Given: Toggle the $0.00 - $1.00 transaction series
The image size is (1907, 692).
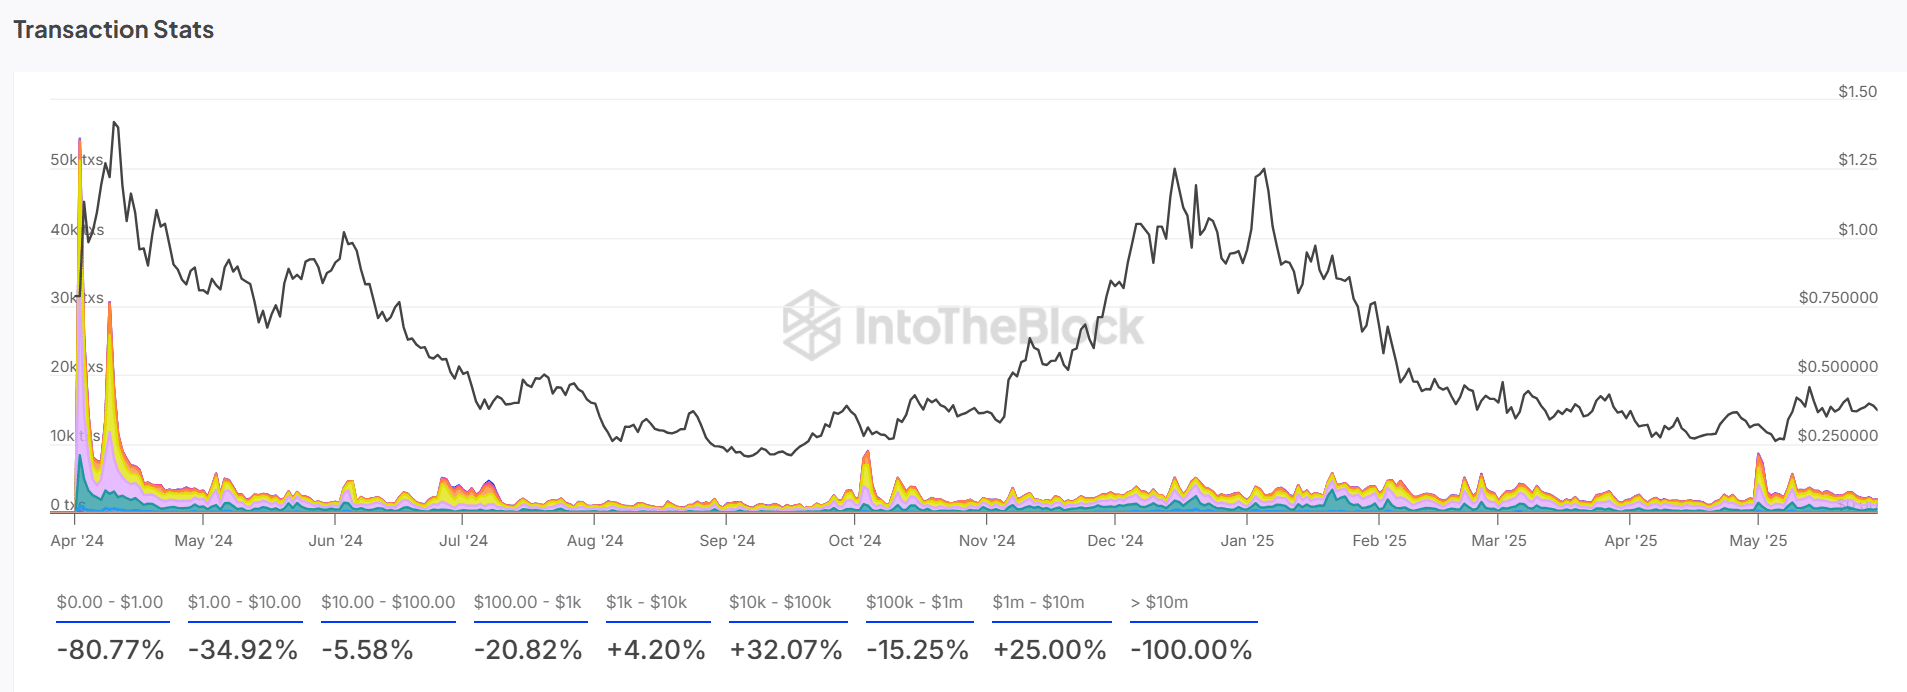Looking at the screenshot, I should click(x=110, y=602).
